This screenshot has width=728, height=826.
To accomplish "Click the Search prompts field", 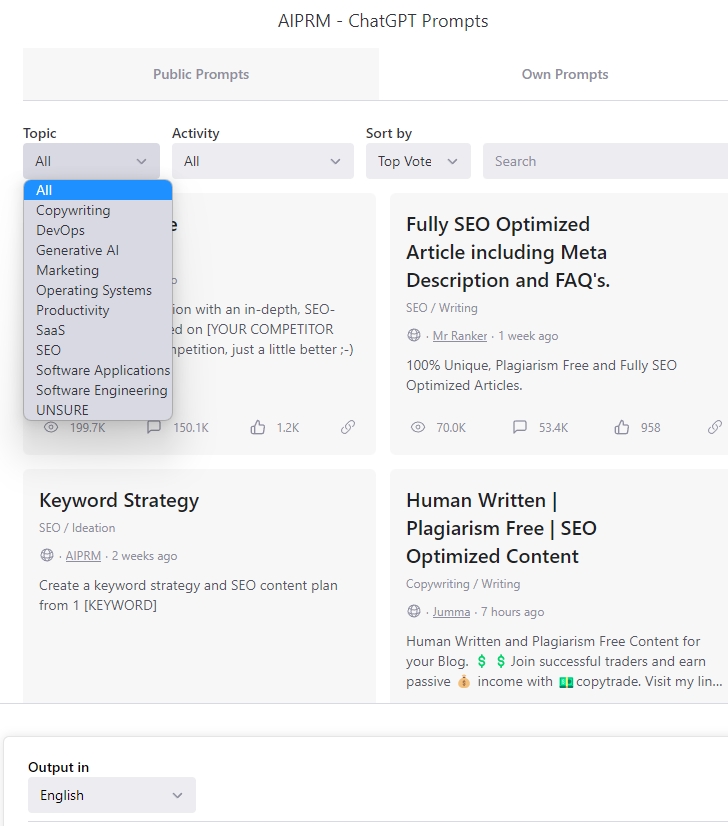I will [605, 161].
